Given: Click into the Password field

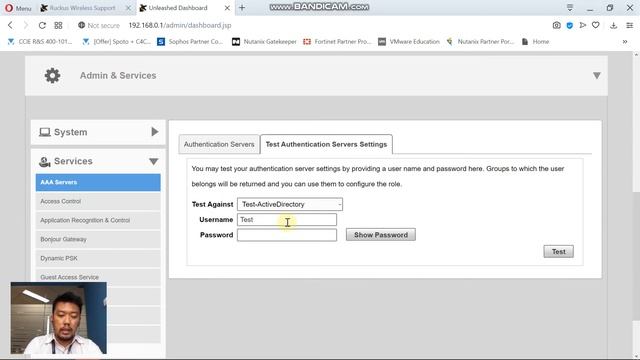Looking at the screenshot, I should tap(287, 235).
